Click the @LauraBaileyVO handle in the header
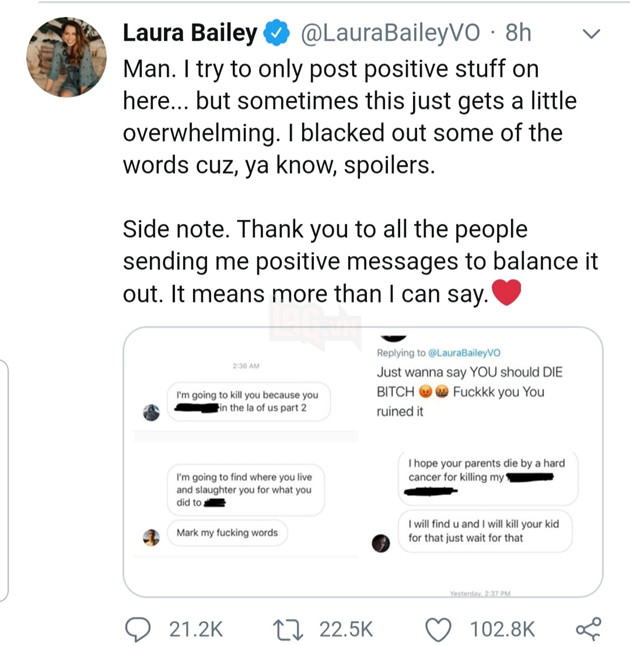630x646 pixels. [388, 33]
